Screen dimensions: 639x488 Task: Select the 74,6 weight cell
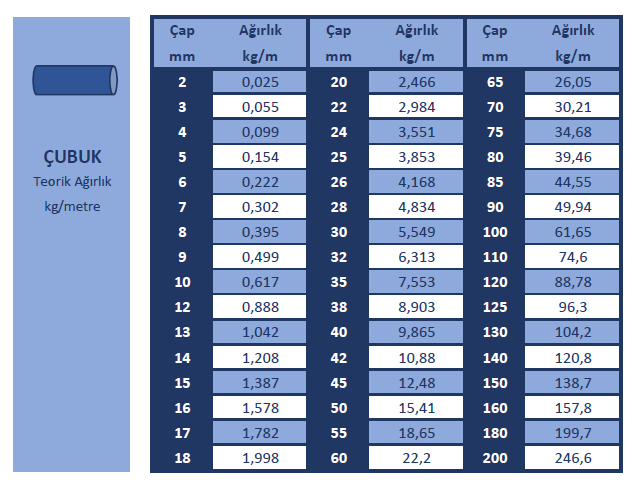tap(573, 257)
